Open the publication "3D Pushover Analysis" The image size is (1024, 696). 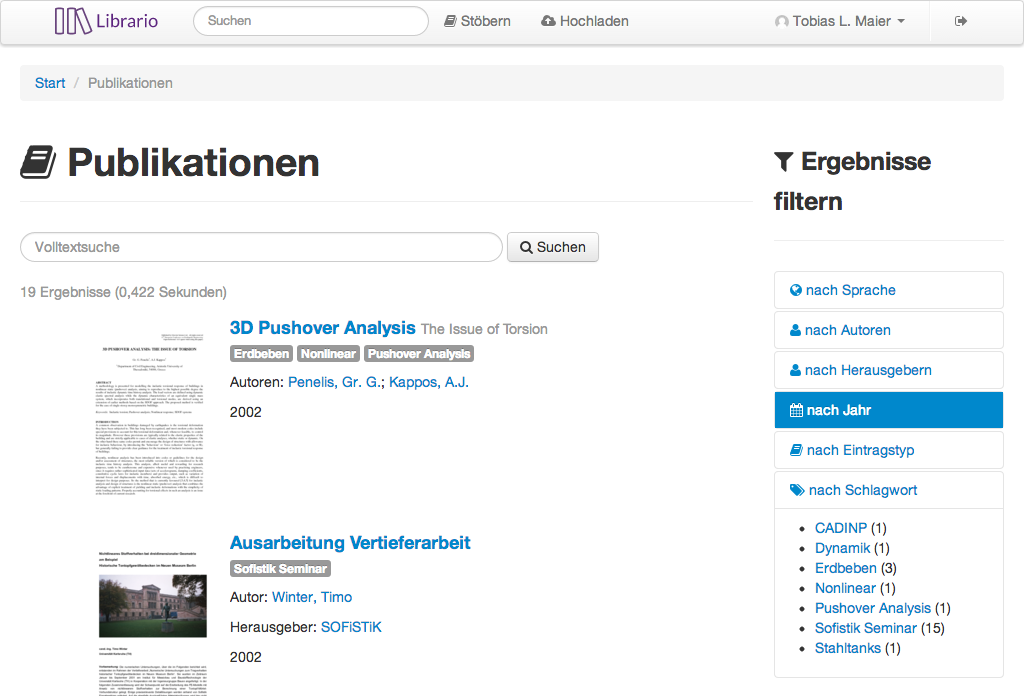pos(323,327)
